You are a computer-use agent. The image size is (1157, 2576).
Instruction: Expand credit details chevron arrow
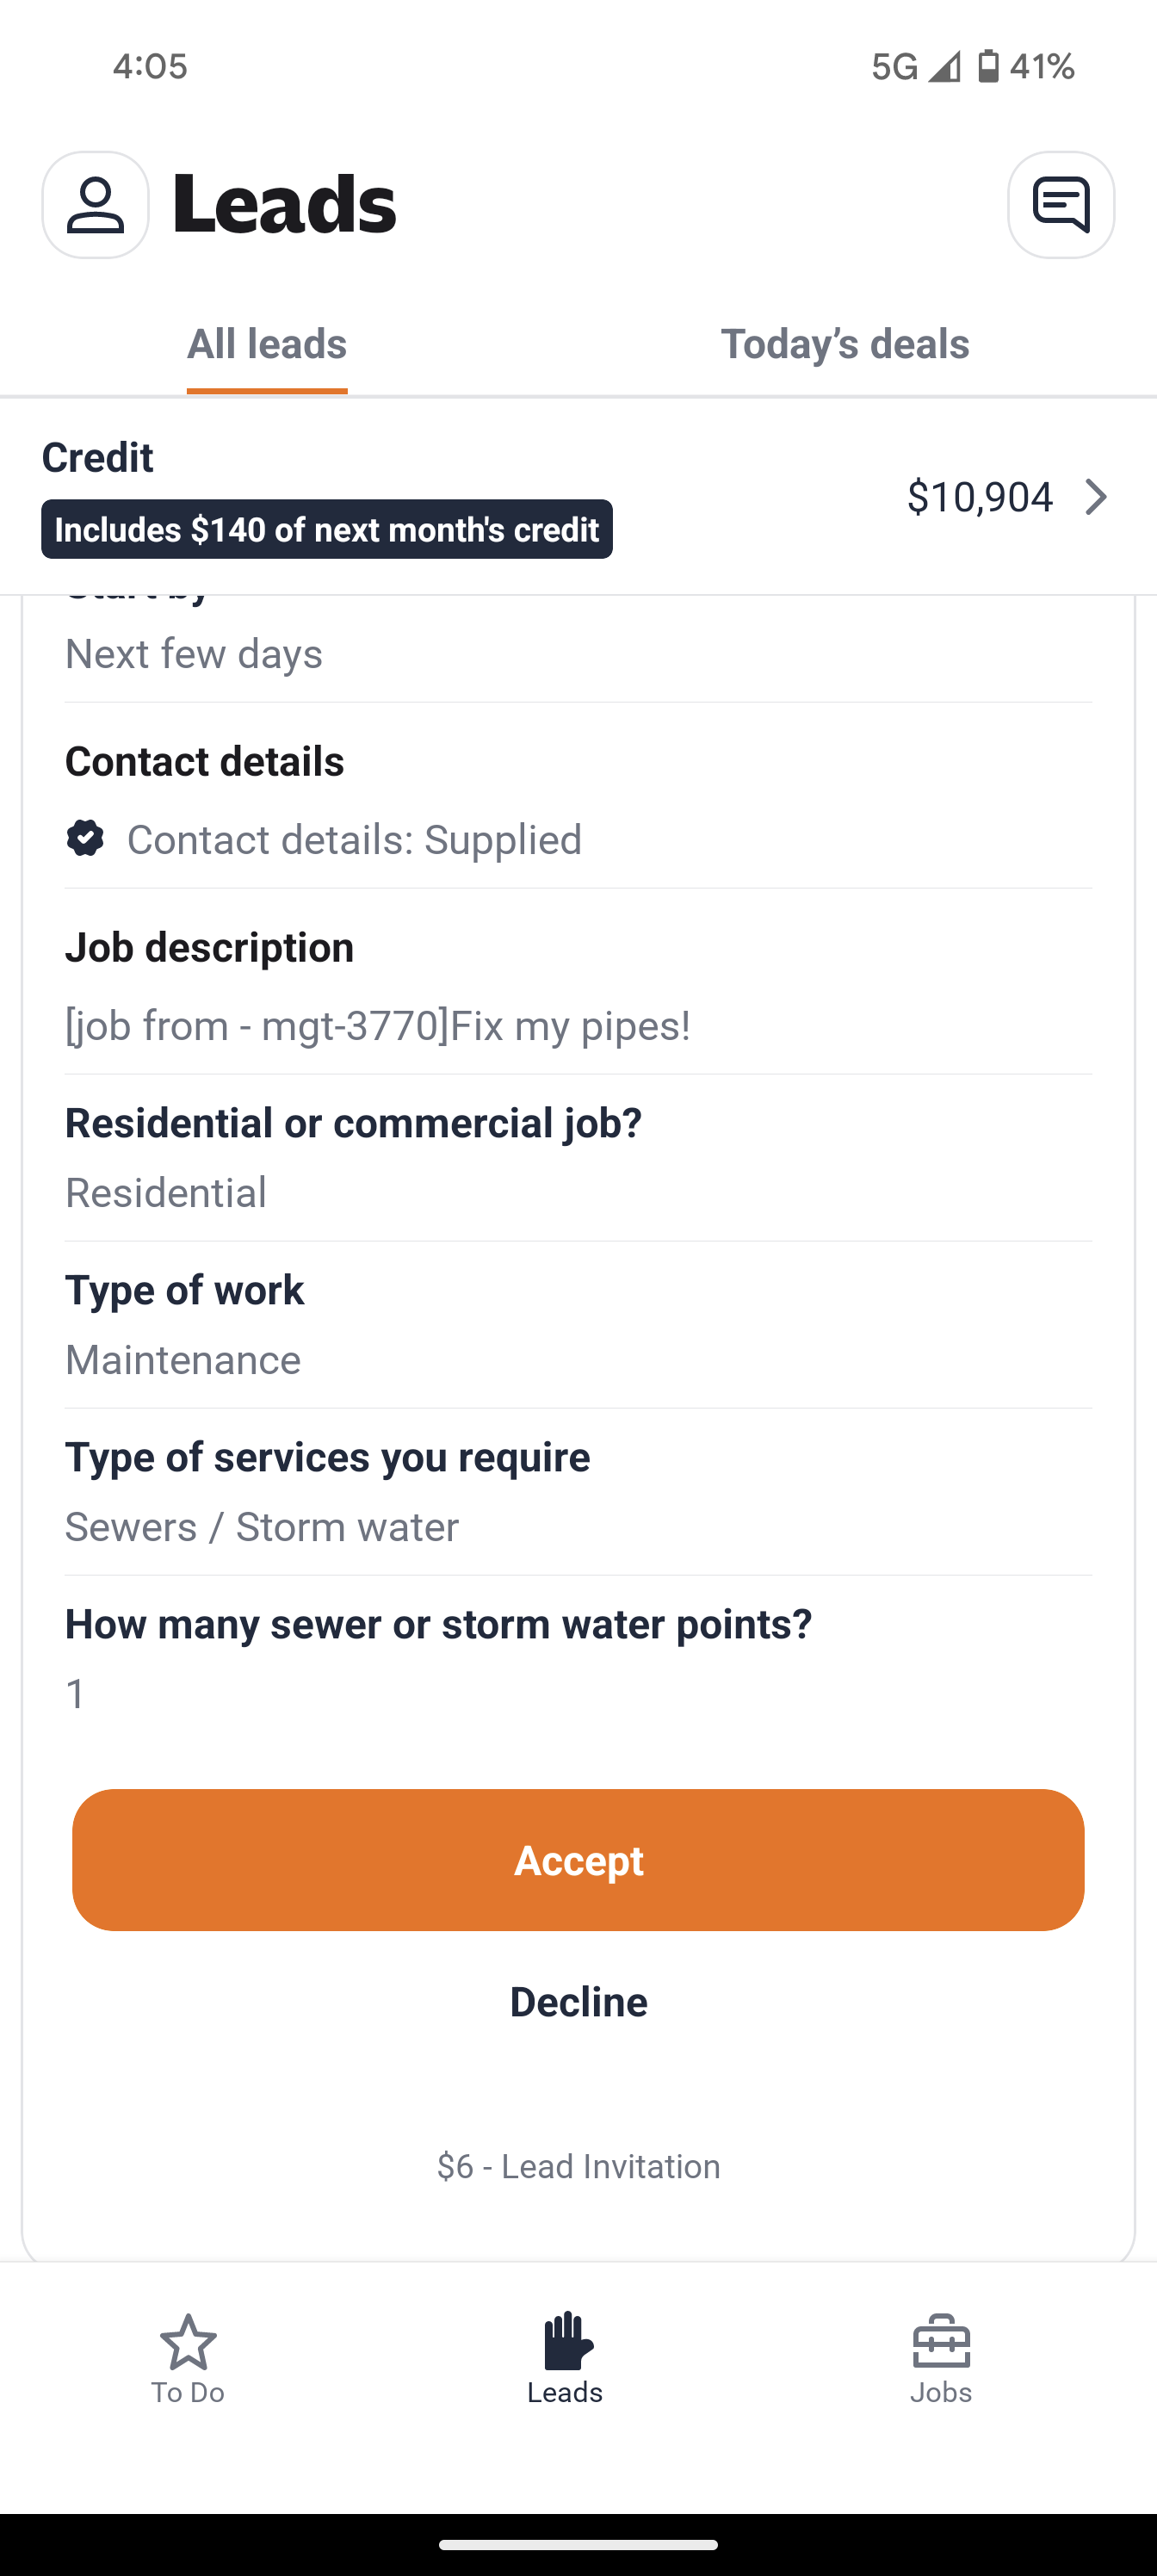[1096, 497]
